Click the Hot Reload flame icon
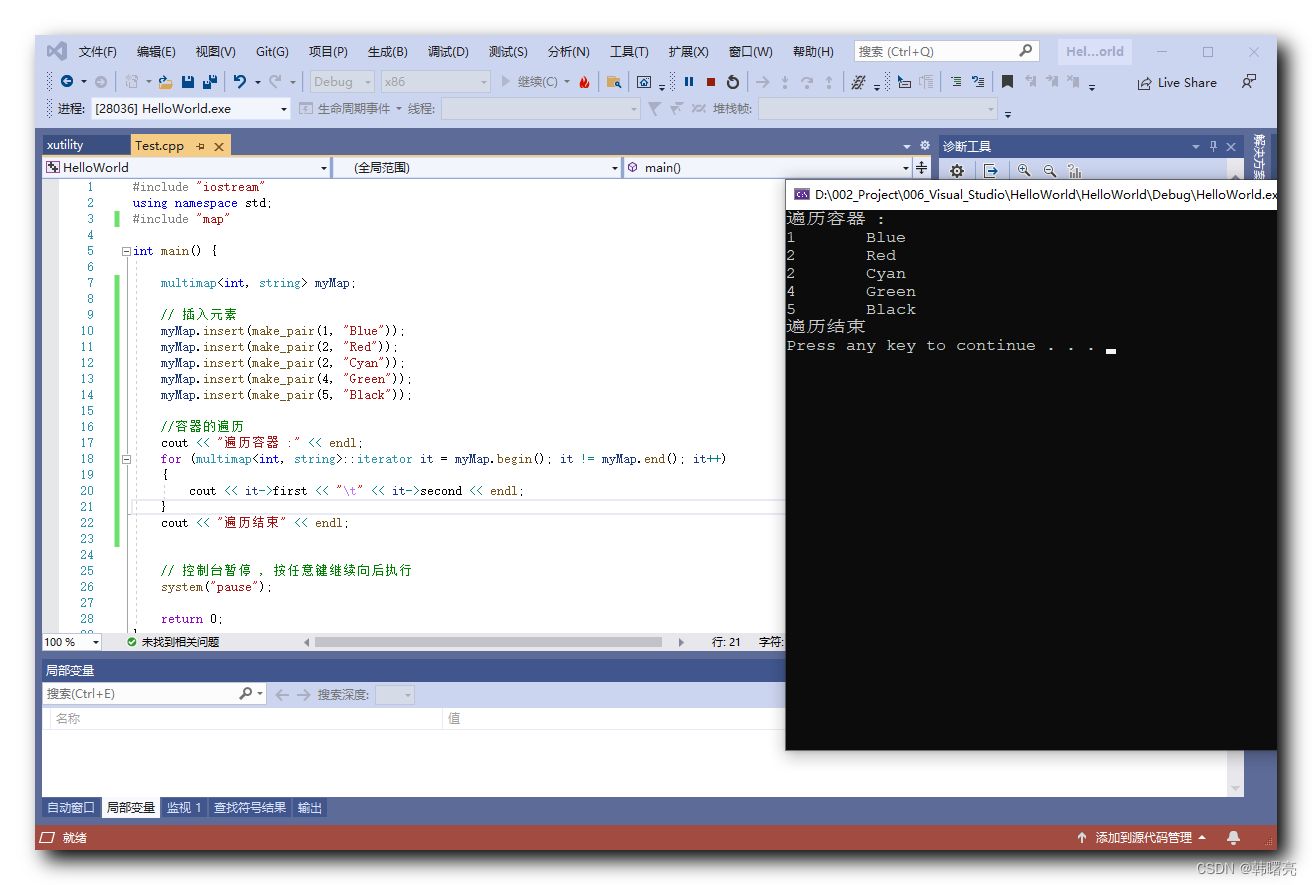This screenshot has width=1312, height=885. tap(584, 82)
